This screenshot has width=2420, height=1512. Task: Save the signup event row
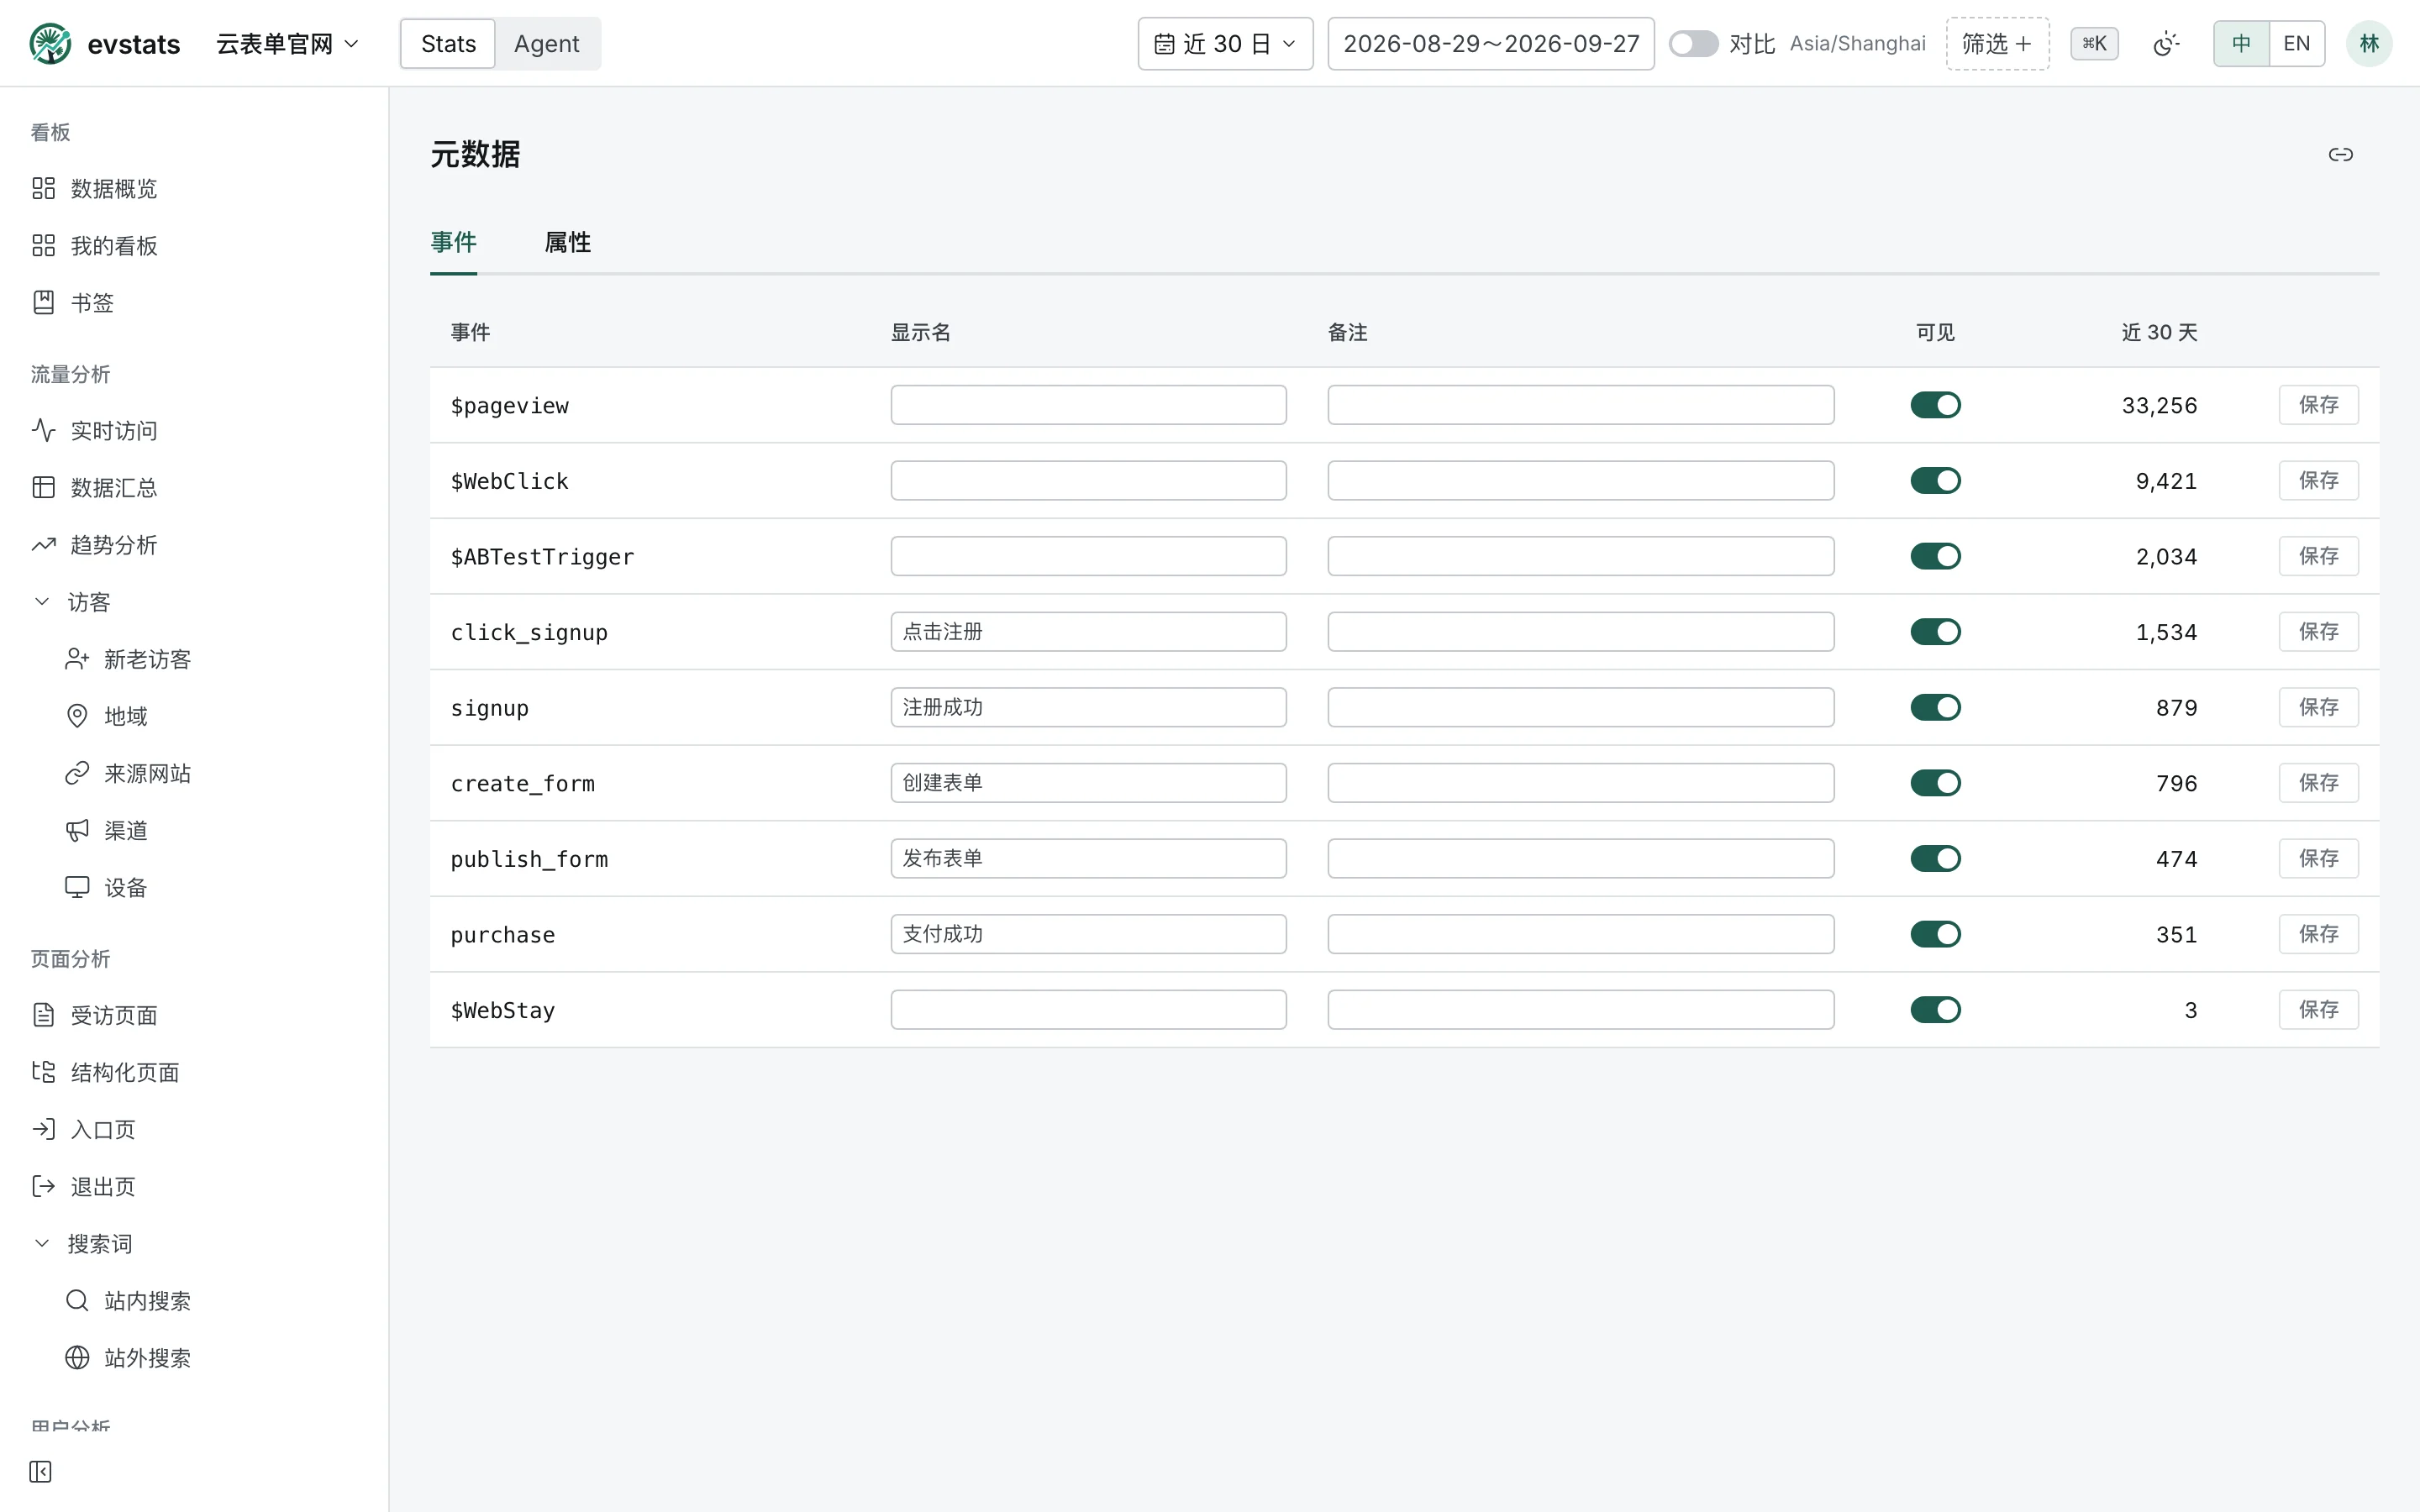click(x=2318, y=707)
